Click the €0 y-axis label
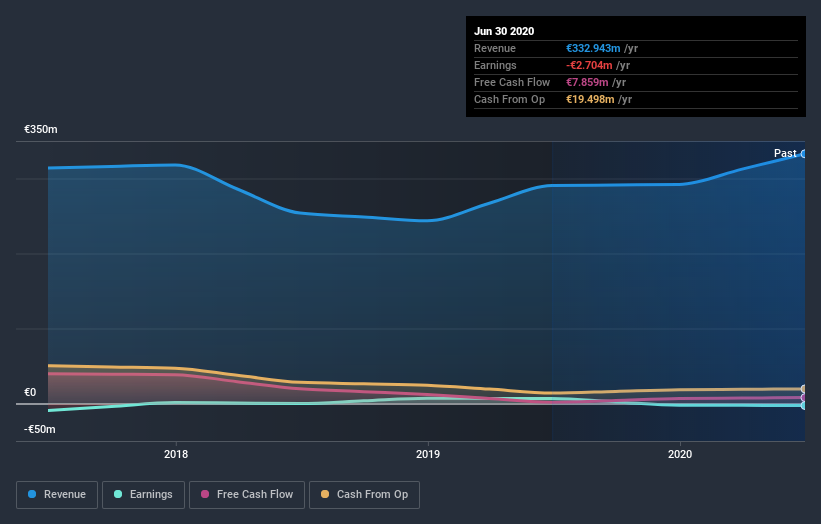821x524 pixels. coord(30,392)
